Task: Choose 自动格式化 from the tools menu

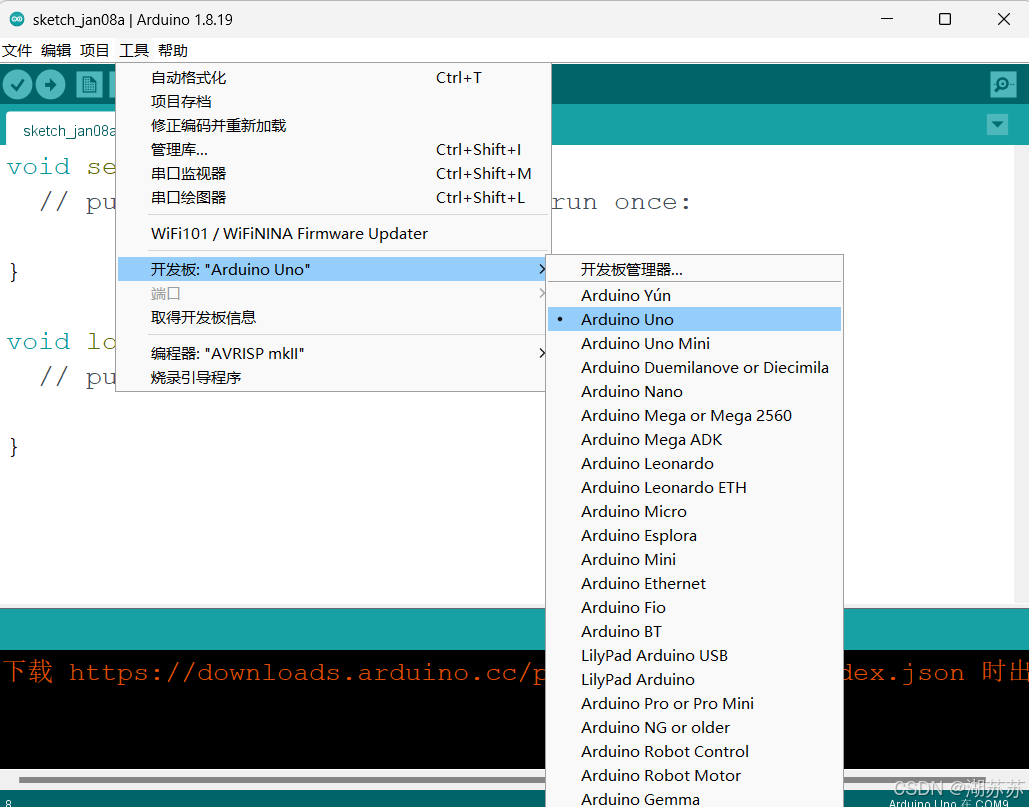Action: point(332,78)
